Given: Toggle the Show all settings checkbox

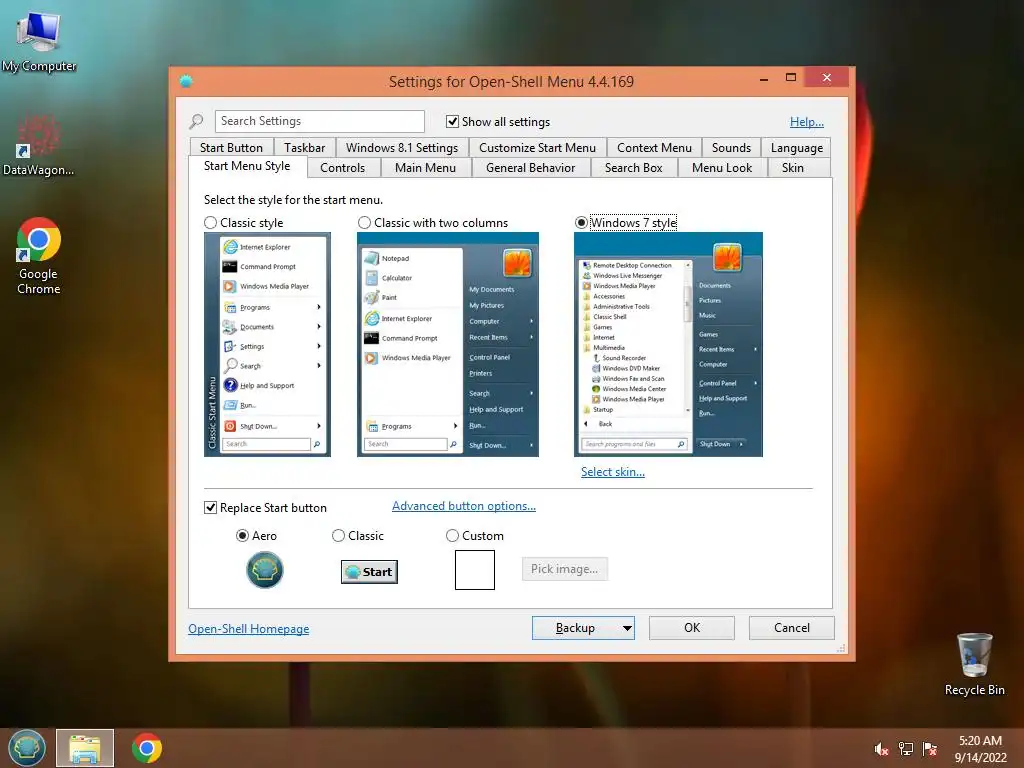Looking at the screenshot, I should pos(452,121).
